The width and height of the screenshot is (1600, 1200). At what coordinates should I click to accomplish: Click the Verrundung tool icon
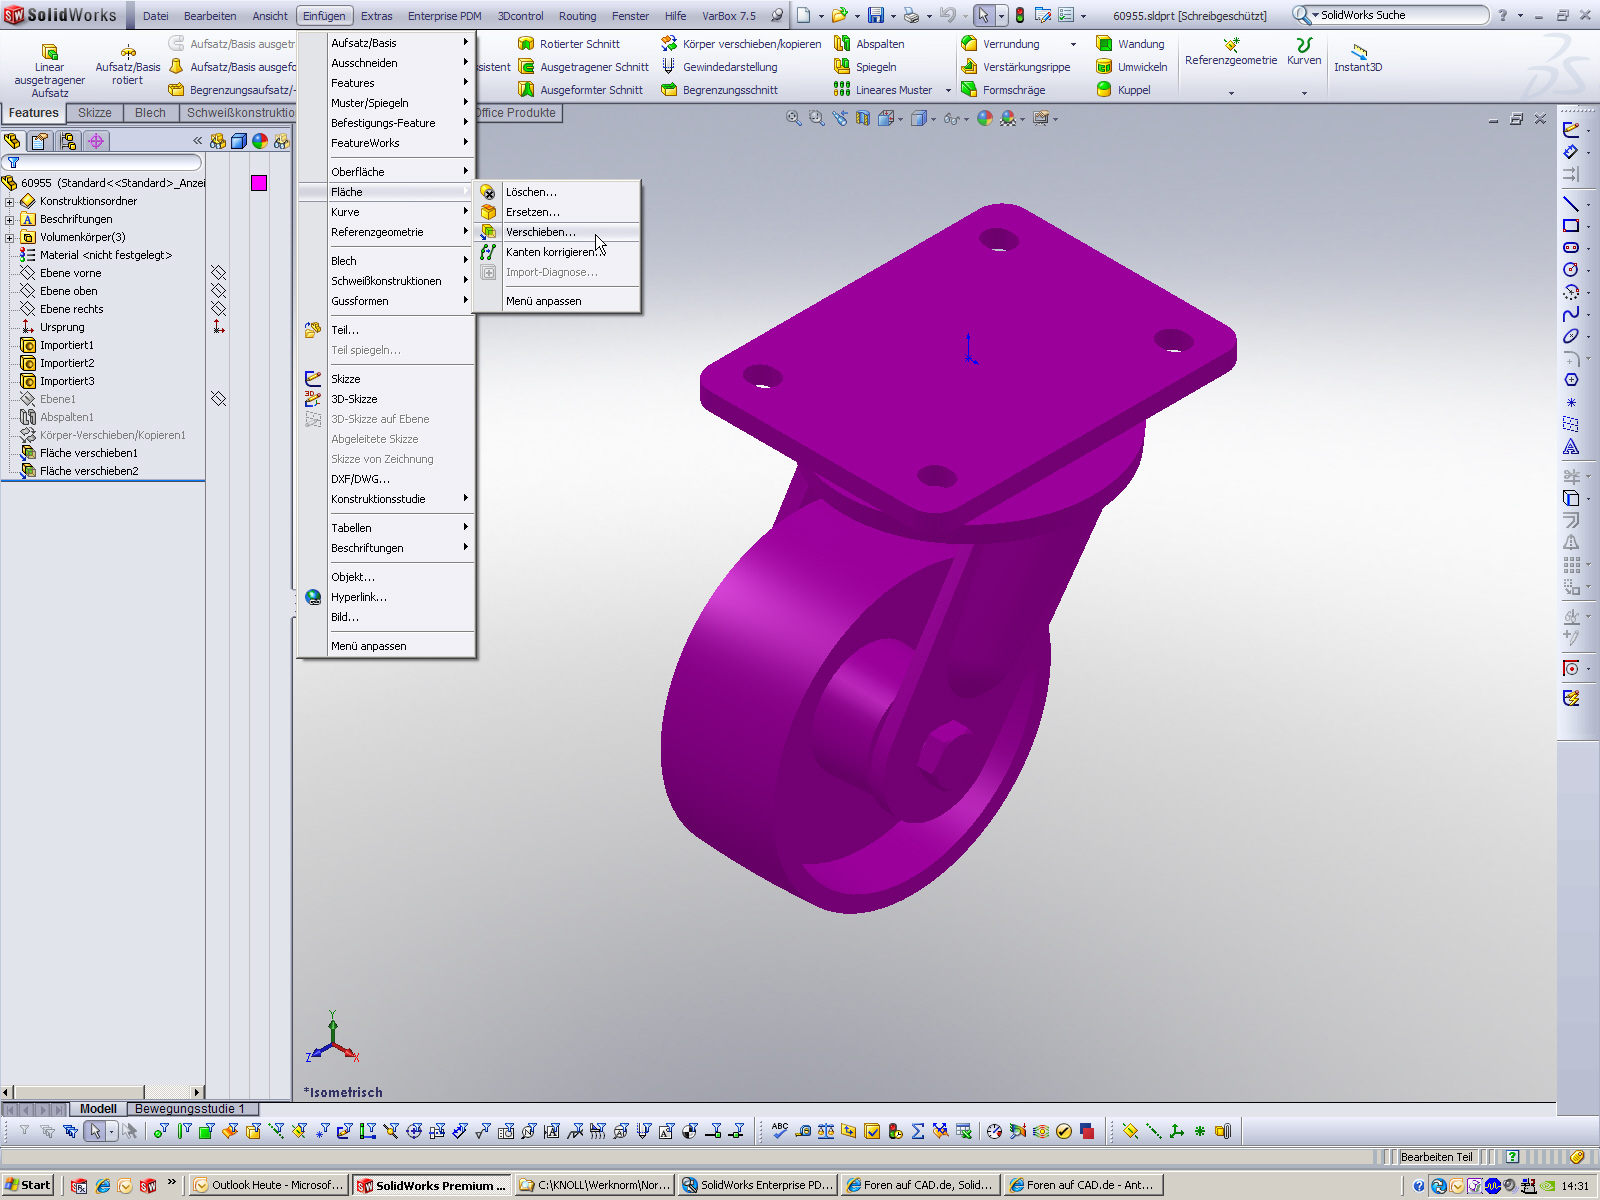click(969, 44)
